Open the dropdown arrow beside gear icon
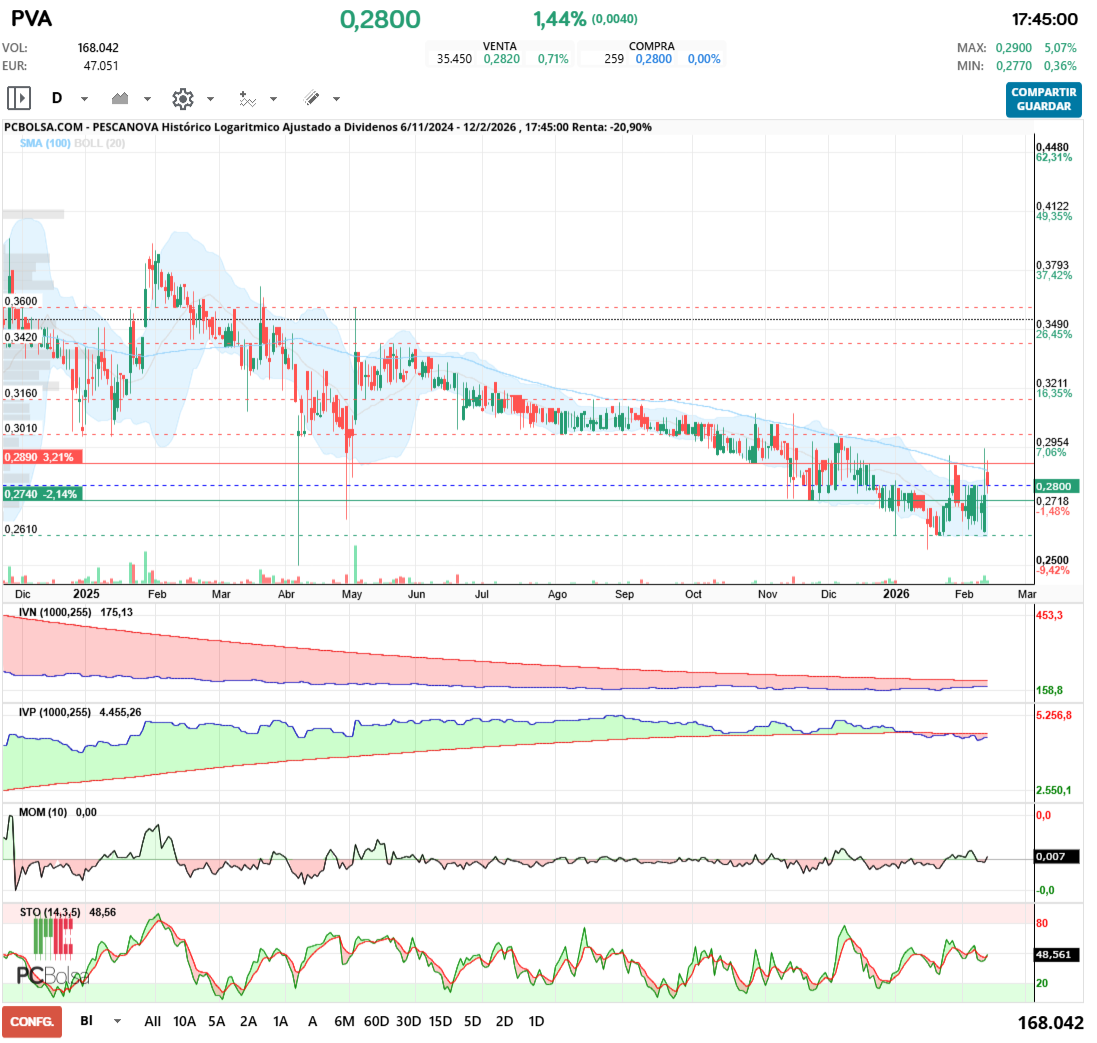The width and height of the screenshot is (1097, 1043). (x=210, y=99)
